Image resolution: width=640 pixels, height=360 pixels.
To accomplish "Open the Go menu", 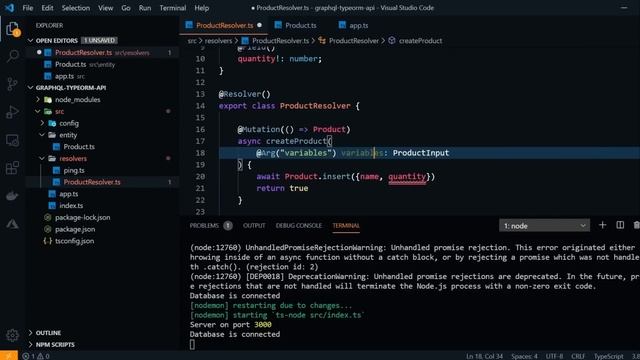I will (126, 8).
